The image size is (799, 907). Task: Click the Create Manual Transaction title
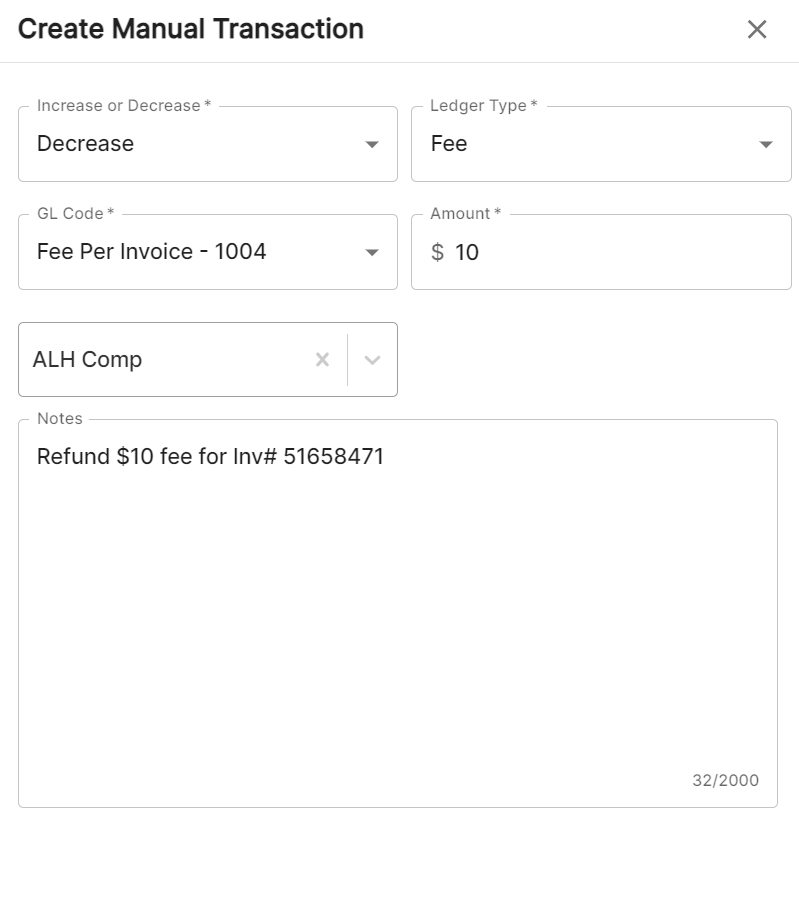pos(190,29)
